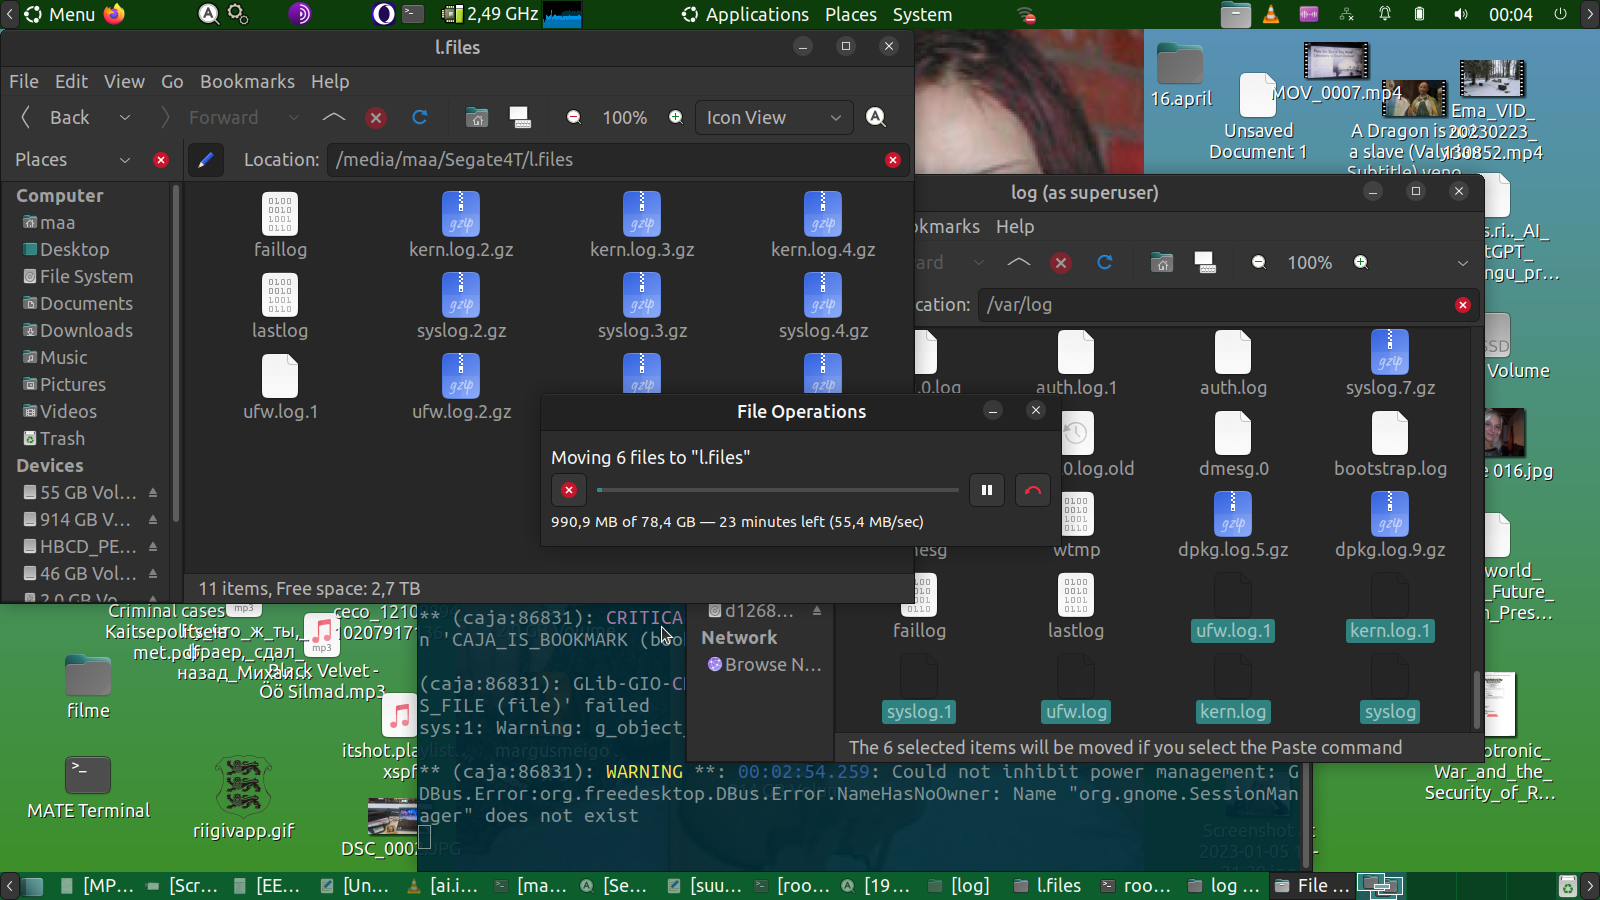Image resolution: width=1600 pixels, height=900 pixels.
Task: Eject the 55 GB Volume device
Action: coord(153,493)
